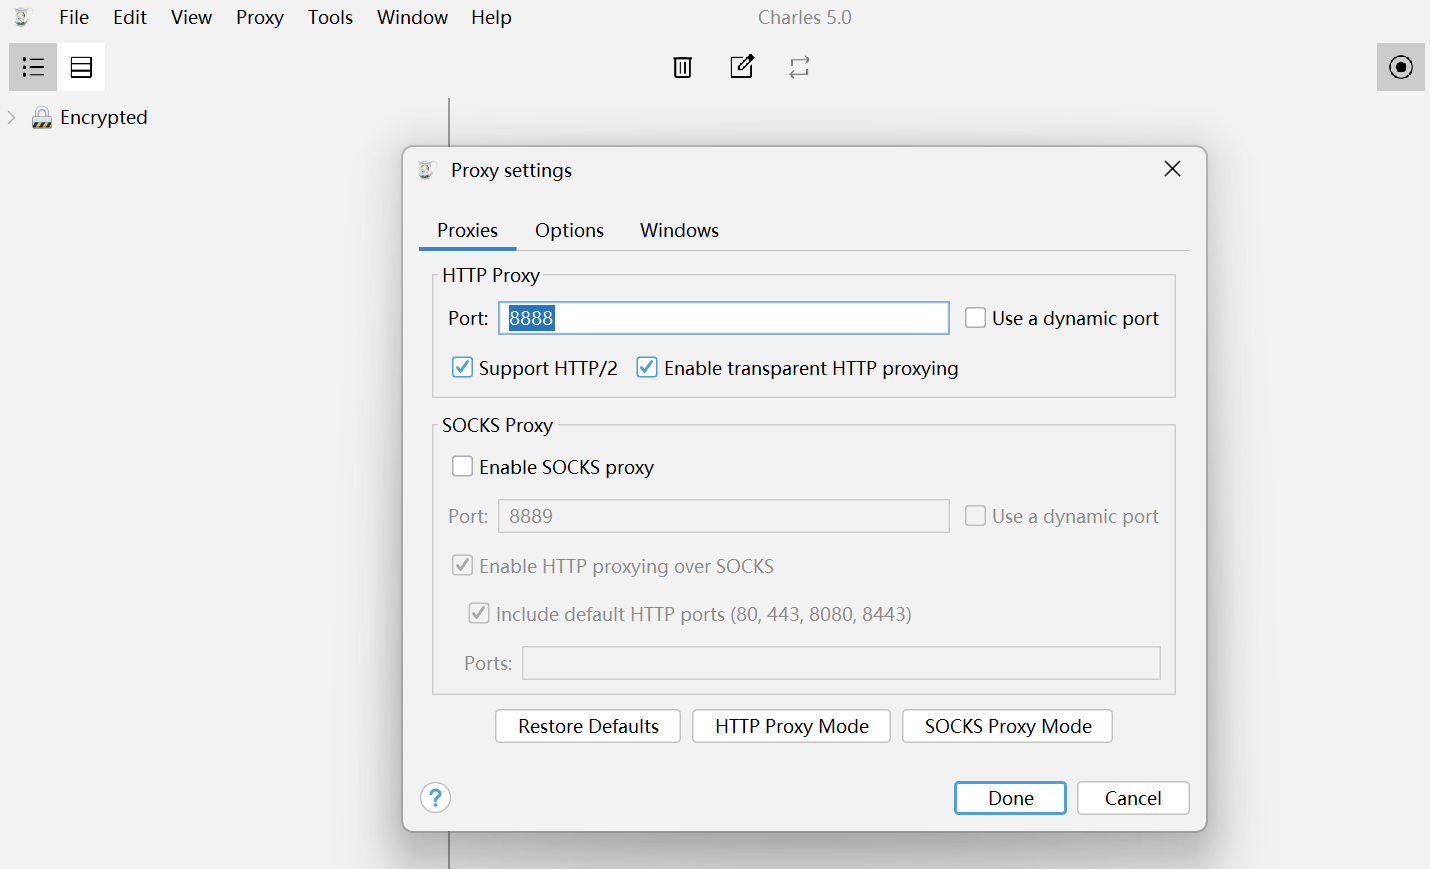Viewport: 1430px width, 869px height.
Task: Open the Window menu
Action: (412, 17)
